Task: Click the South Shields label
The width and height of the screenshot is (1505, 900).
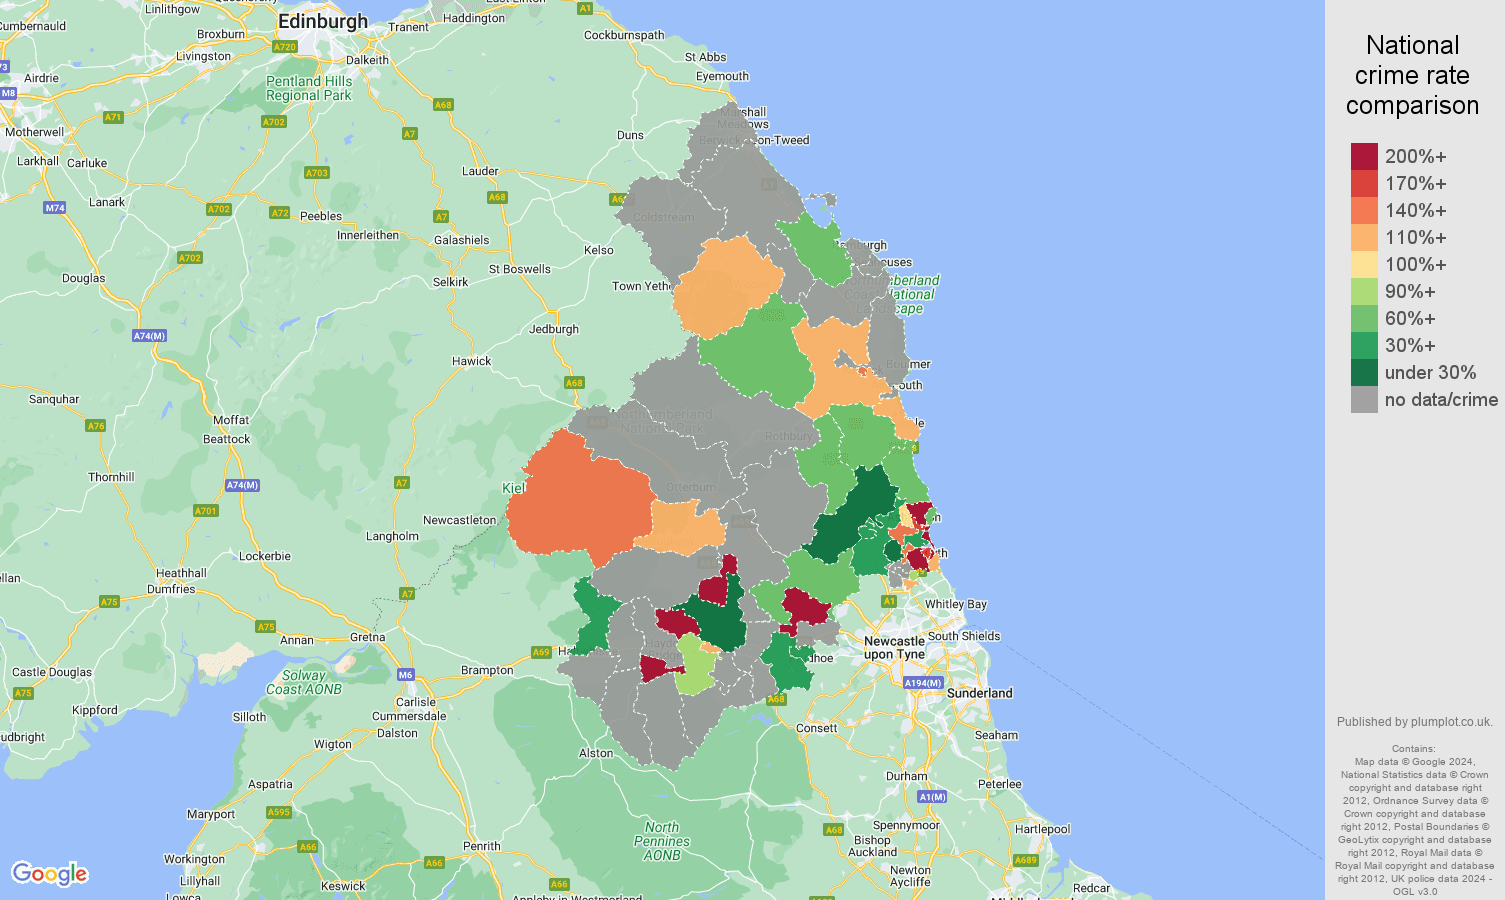Action: (x=964, y=636)
